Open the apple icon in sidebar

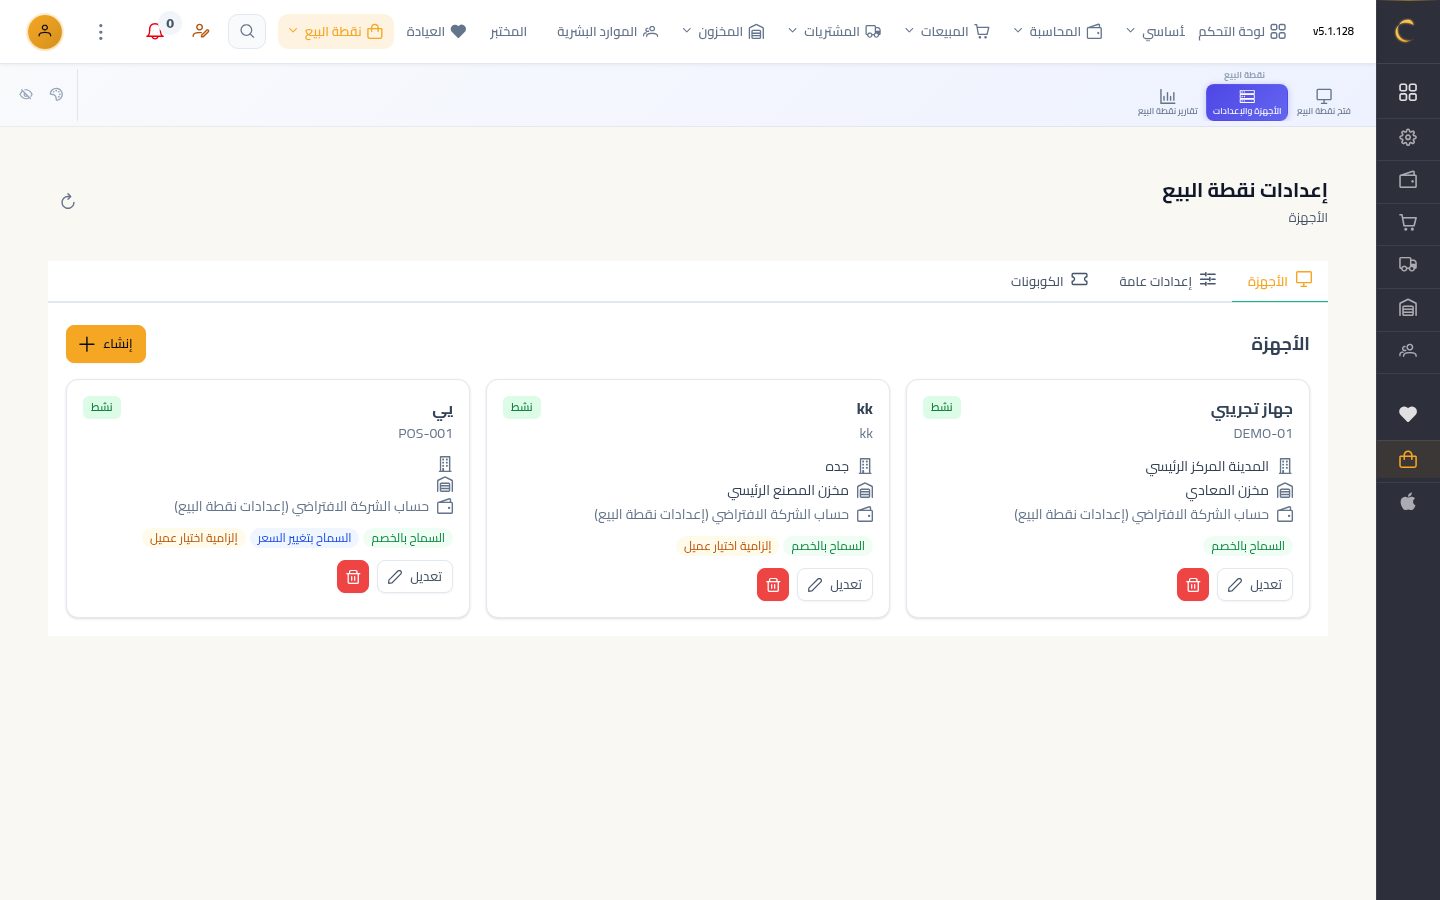[x=1408, y=502]
